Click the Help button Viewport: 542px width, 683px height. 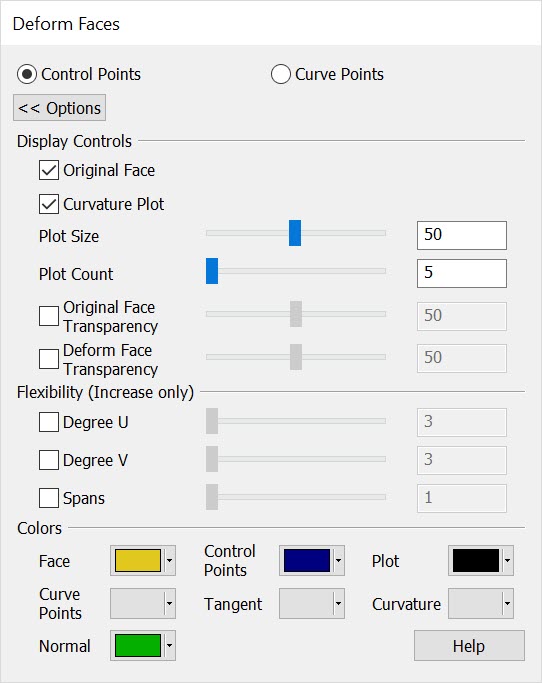pyautogui.click(x=469, y=646)
